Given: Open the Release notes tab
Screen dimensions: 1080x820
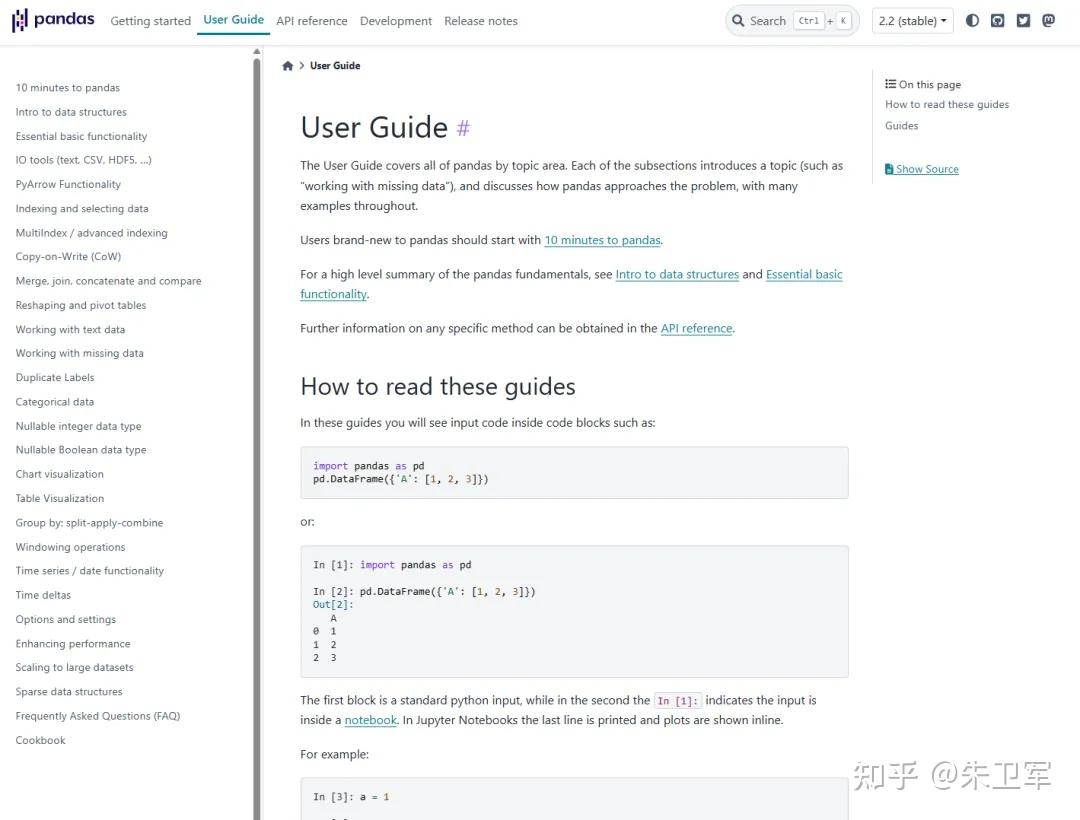Looking at the screenshot, I should tap(481, 21).
